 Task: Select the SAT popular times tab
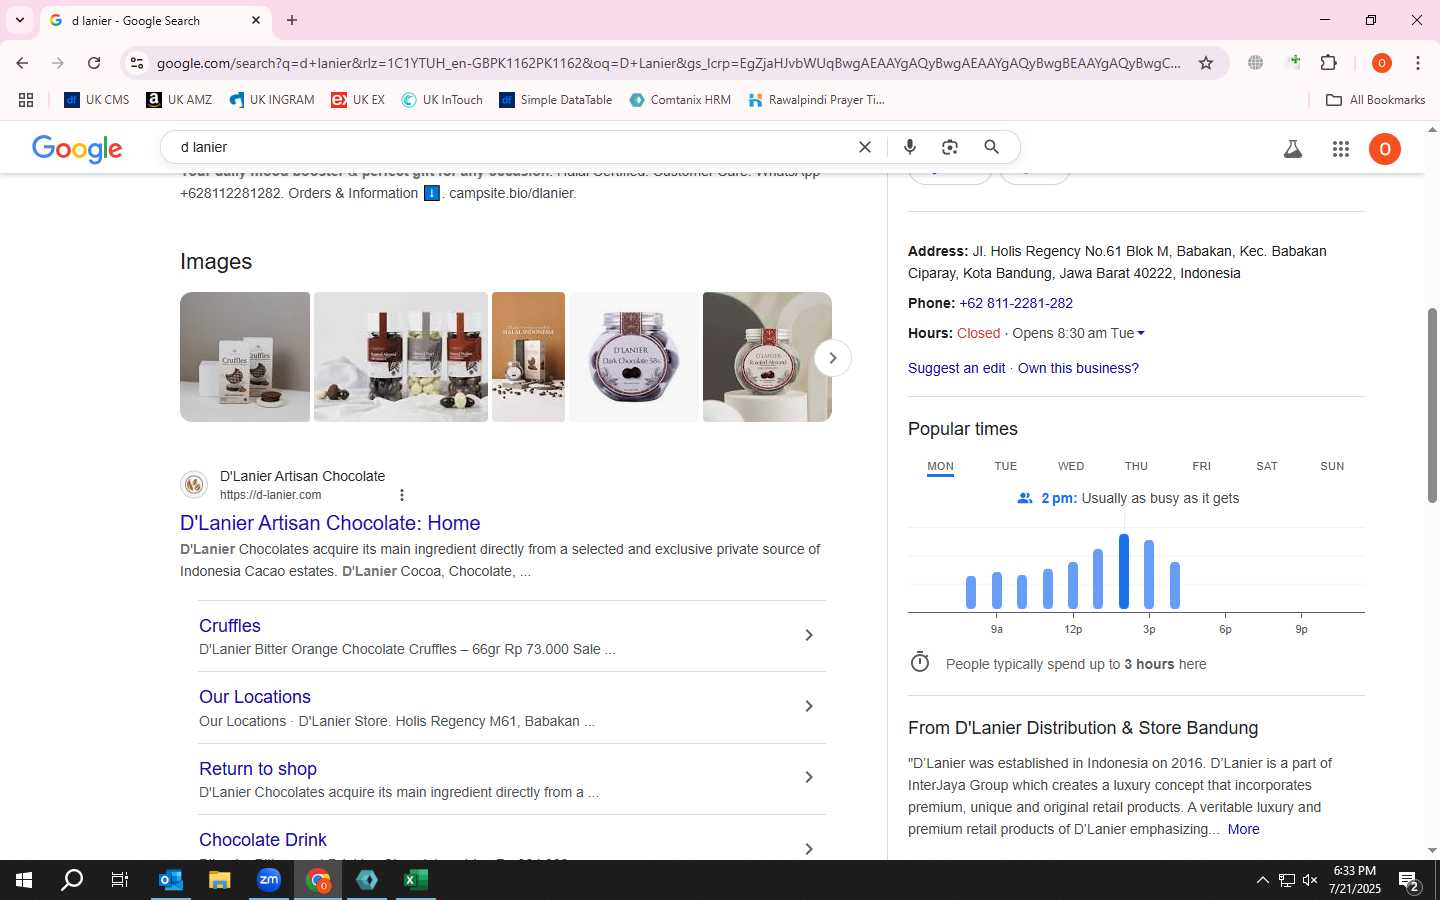point(1267,466)
